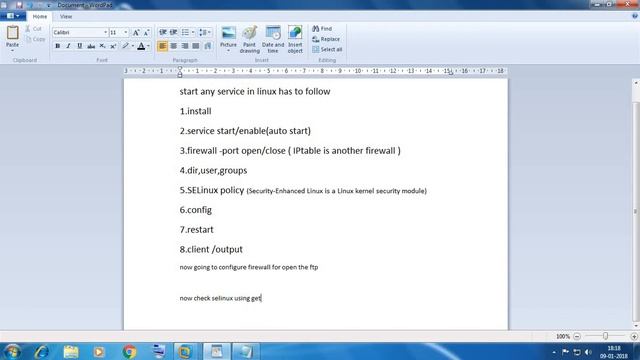Insert a Picture

point(228,36)
